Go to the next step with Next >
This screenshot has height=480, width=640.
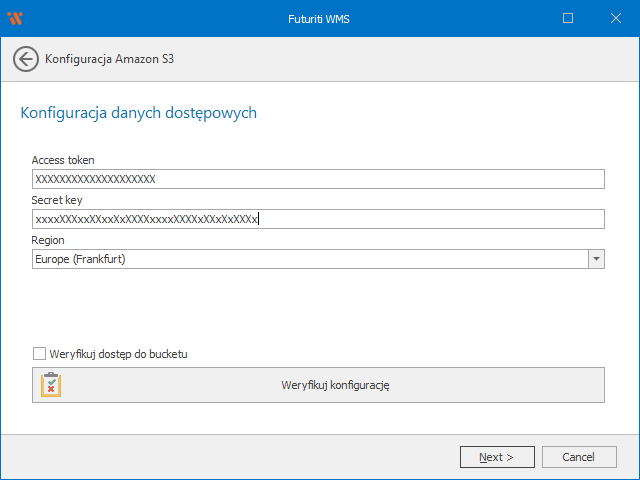pyautogui.click(x=497, y=457)
